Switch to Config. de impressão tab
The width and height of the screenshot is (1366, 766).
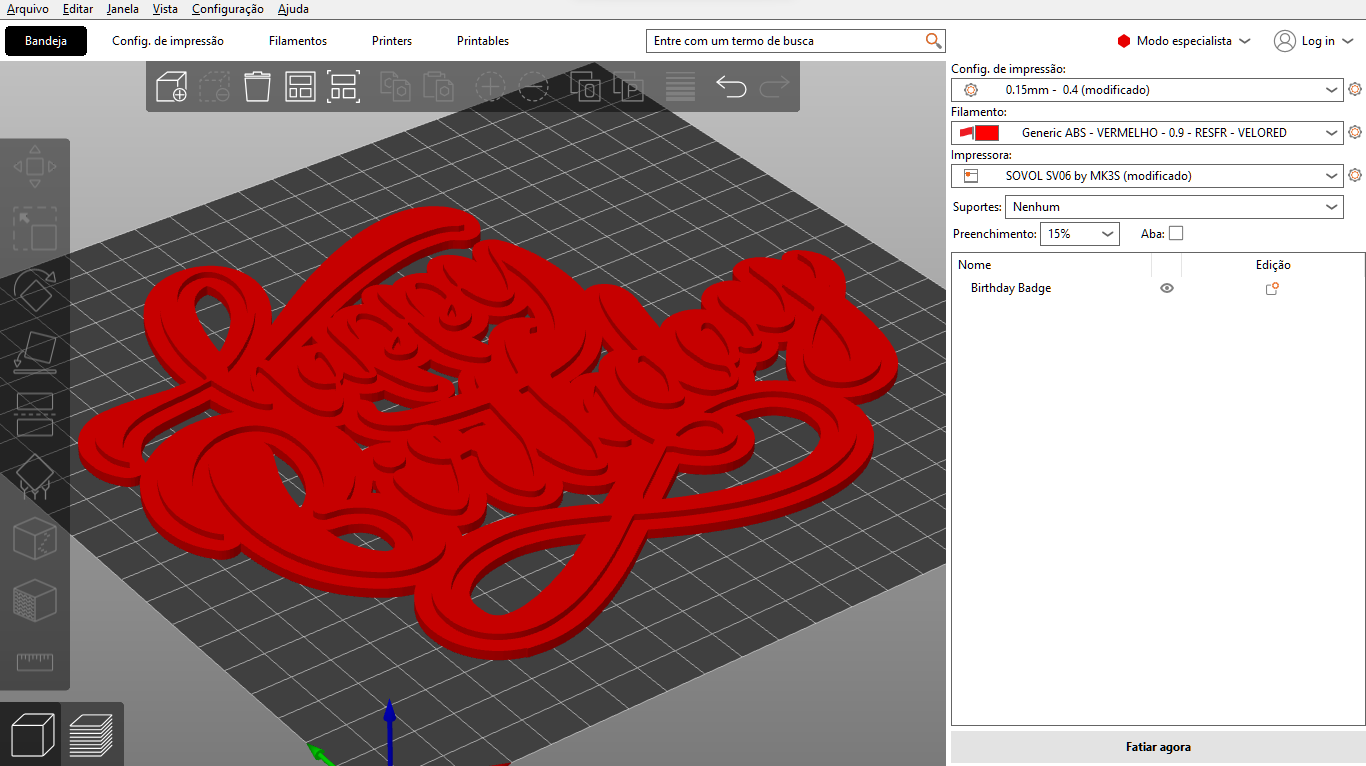[x=168, y=41]
